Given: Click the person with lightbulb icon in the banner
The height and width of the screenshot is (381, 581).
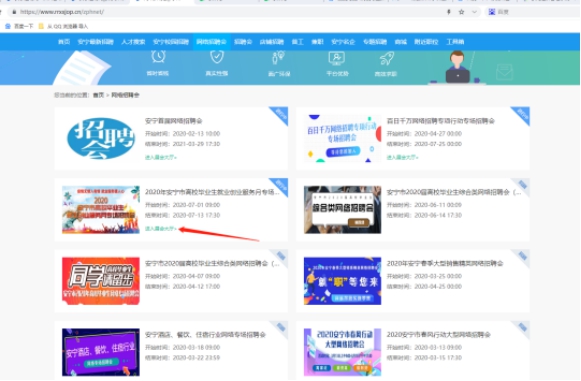Looking at the screenshot, I should (278, 57).
